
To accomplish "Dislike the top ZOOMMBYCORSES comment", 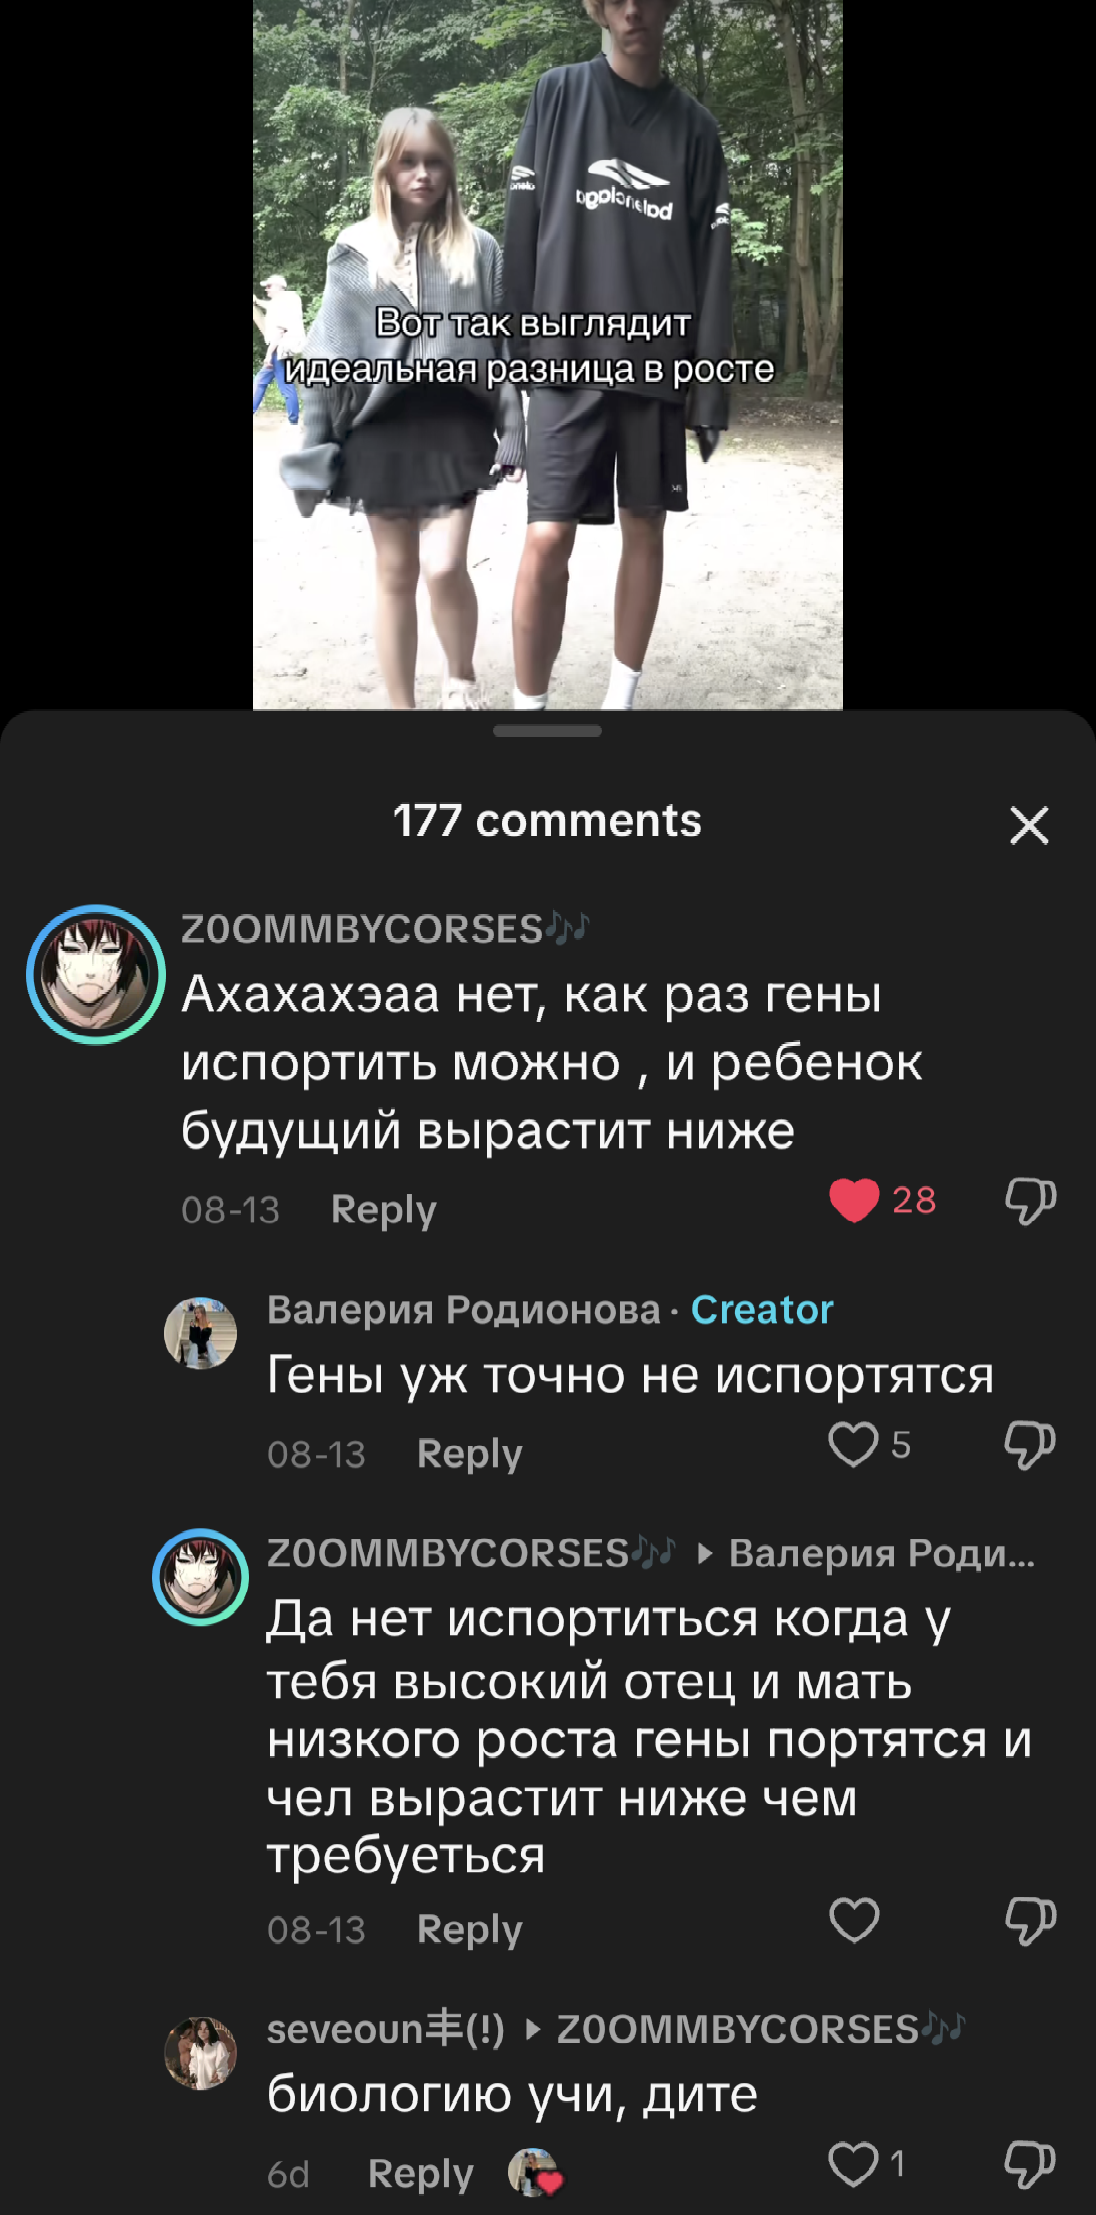I will (x=1030, y=1200).
